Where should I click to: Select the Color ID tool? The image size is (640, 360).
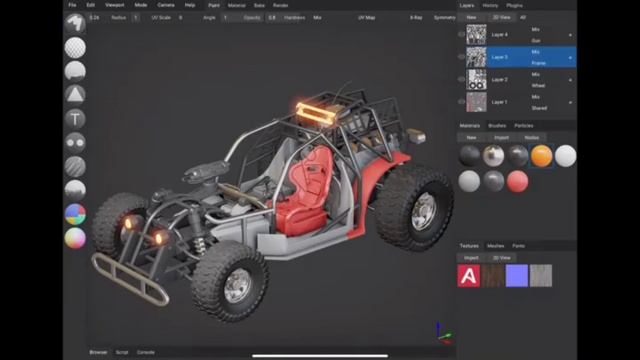pyautogui.click(x=75, y=214)
